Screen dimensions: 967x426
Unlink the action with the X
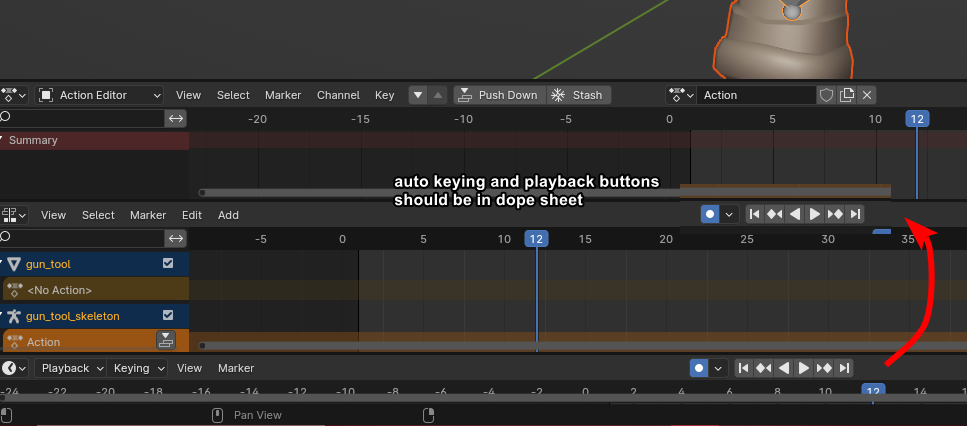pyautogui.click(x=866, y=95)
